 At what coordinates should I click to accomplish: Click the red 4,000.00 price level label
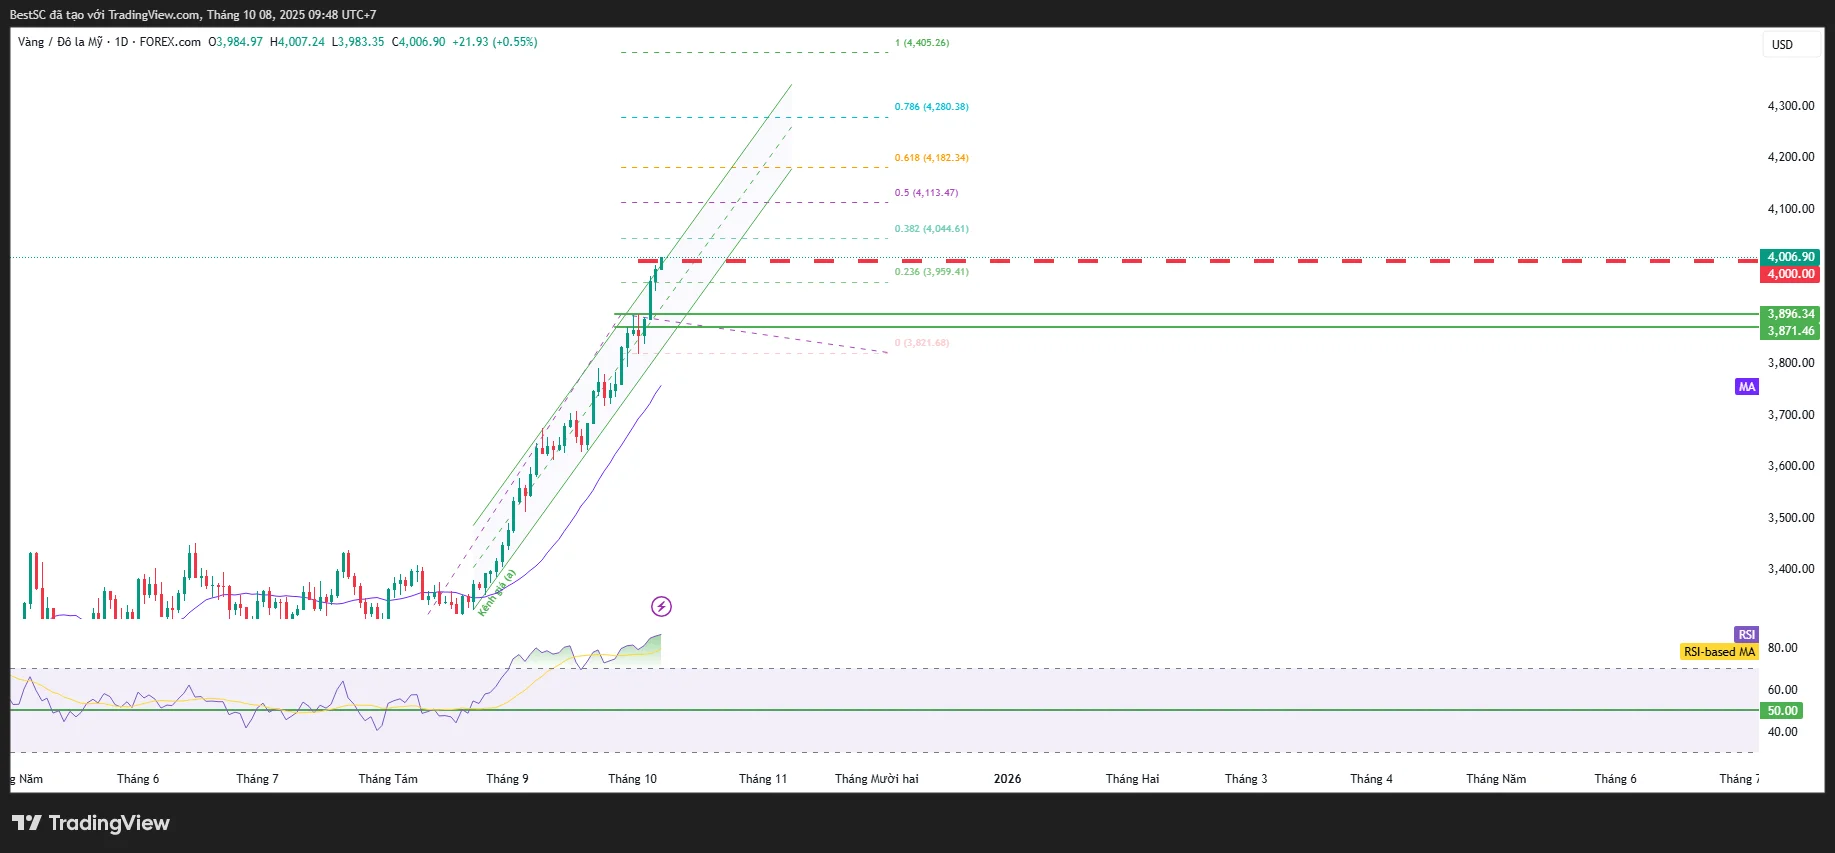[x=1790, y=274]
